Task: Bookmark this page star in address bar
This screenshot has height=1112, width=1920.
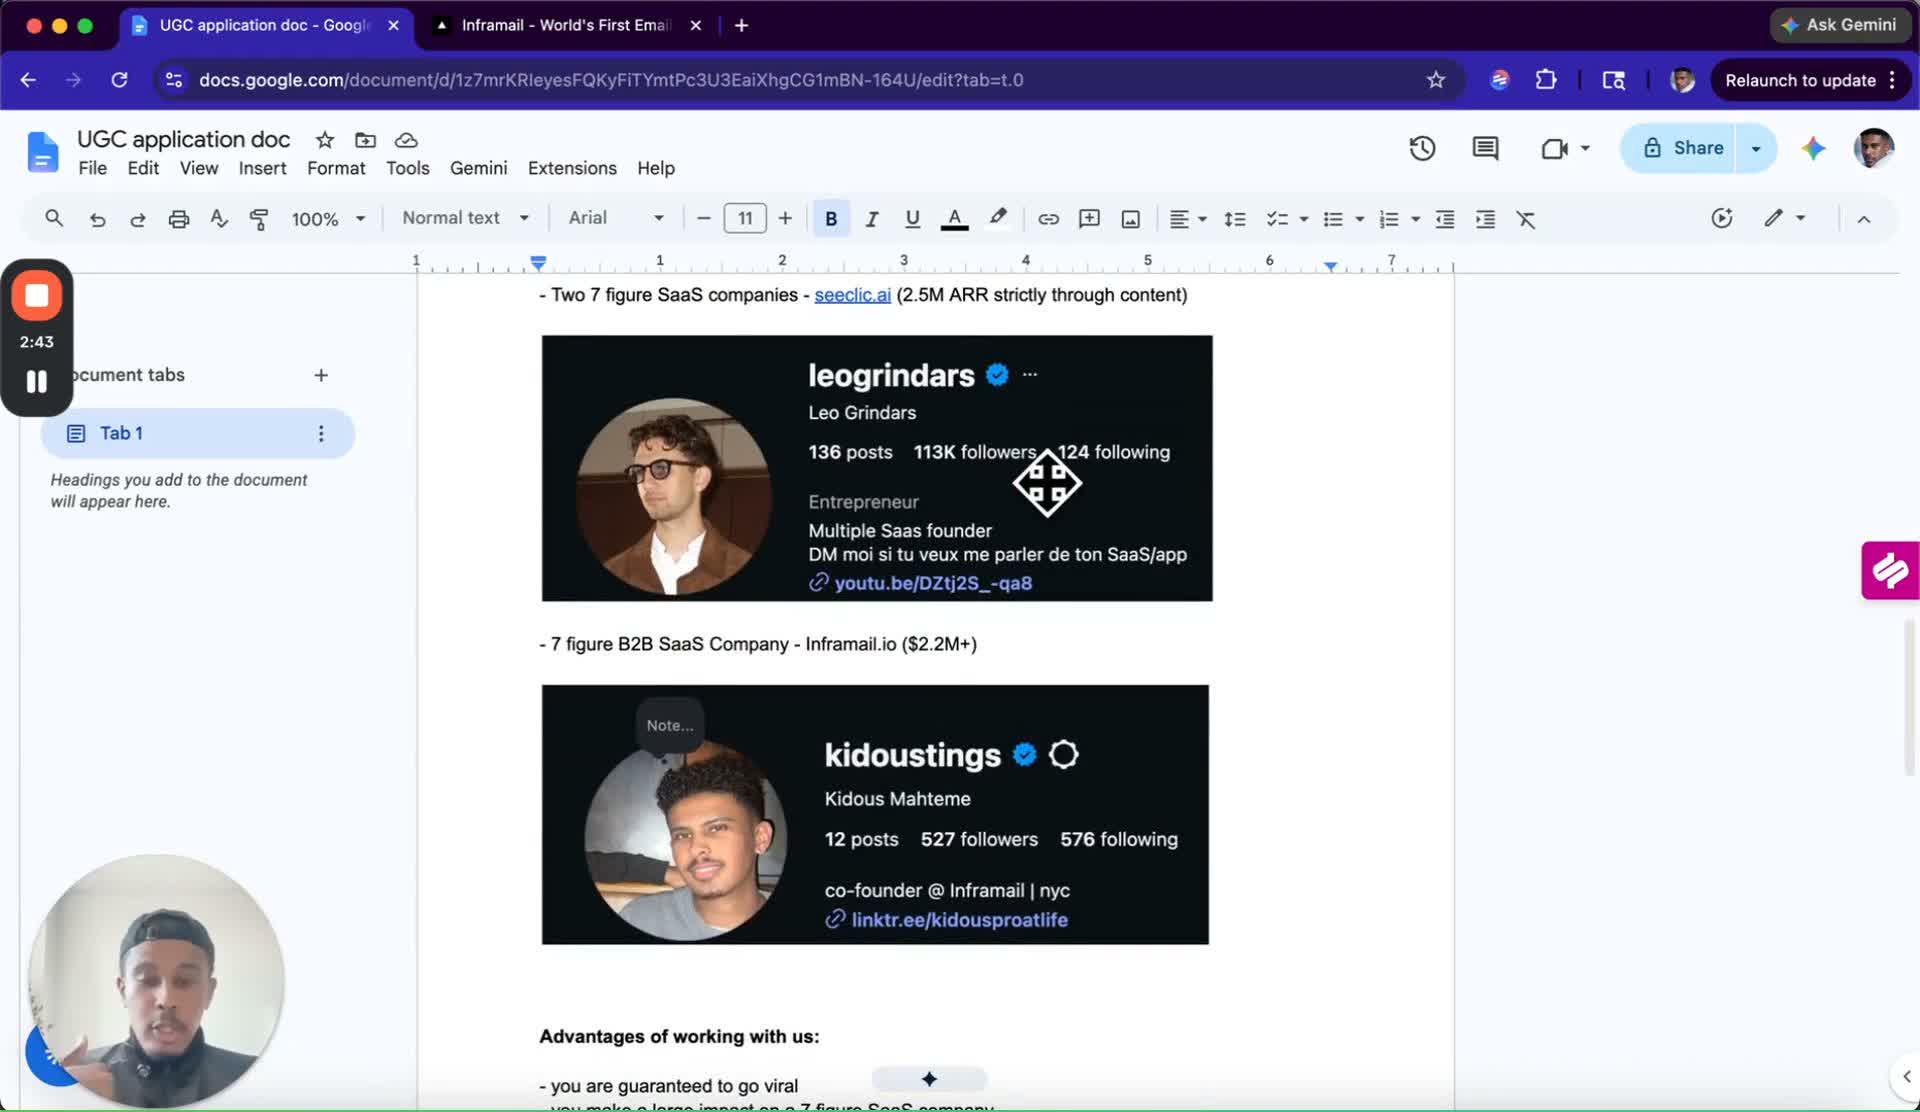Action: click(1436, 80)
